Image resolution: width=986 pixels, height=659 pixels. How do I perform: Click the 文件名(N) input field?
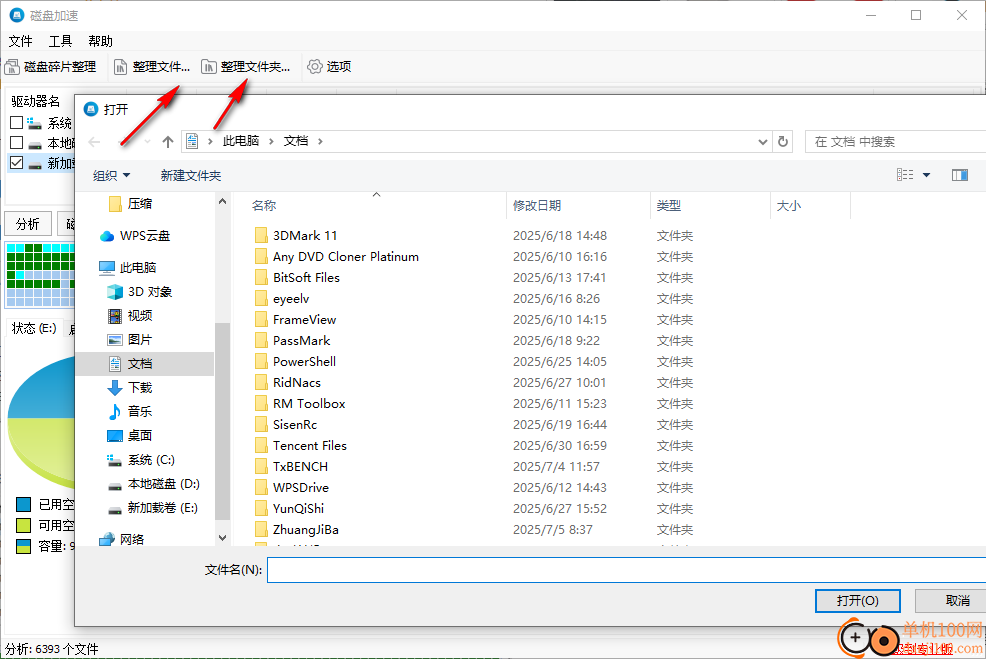click(x=626, y=570)
